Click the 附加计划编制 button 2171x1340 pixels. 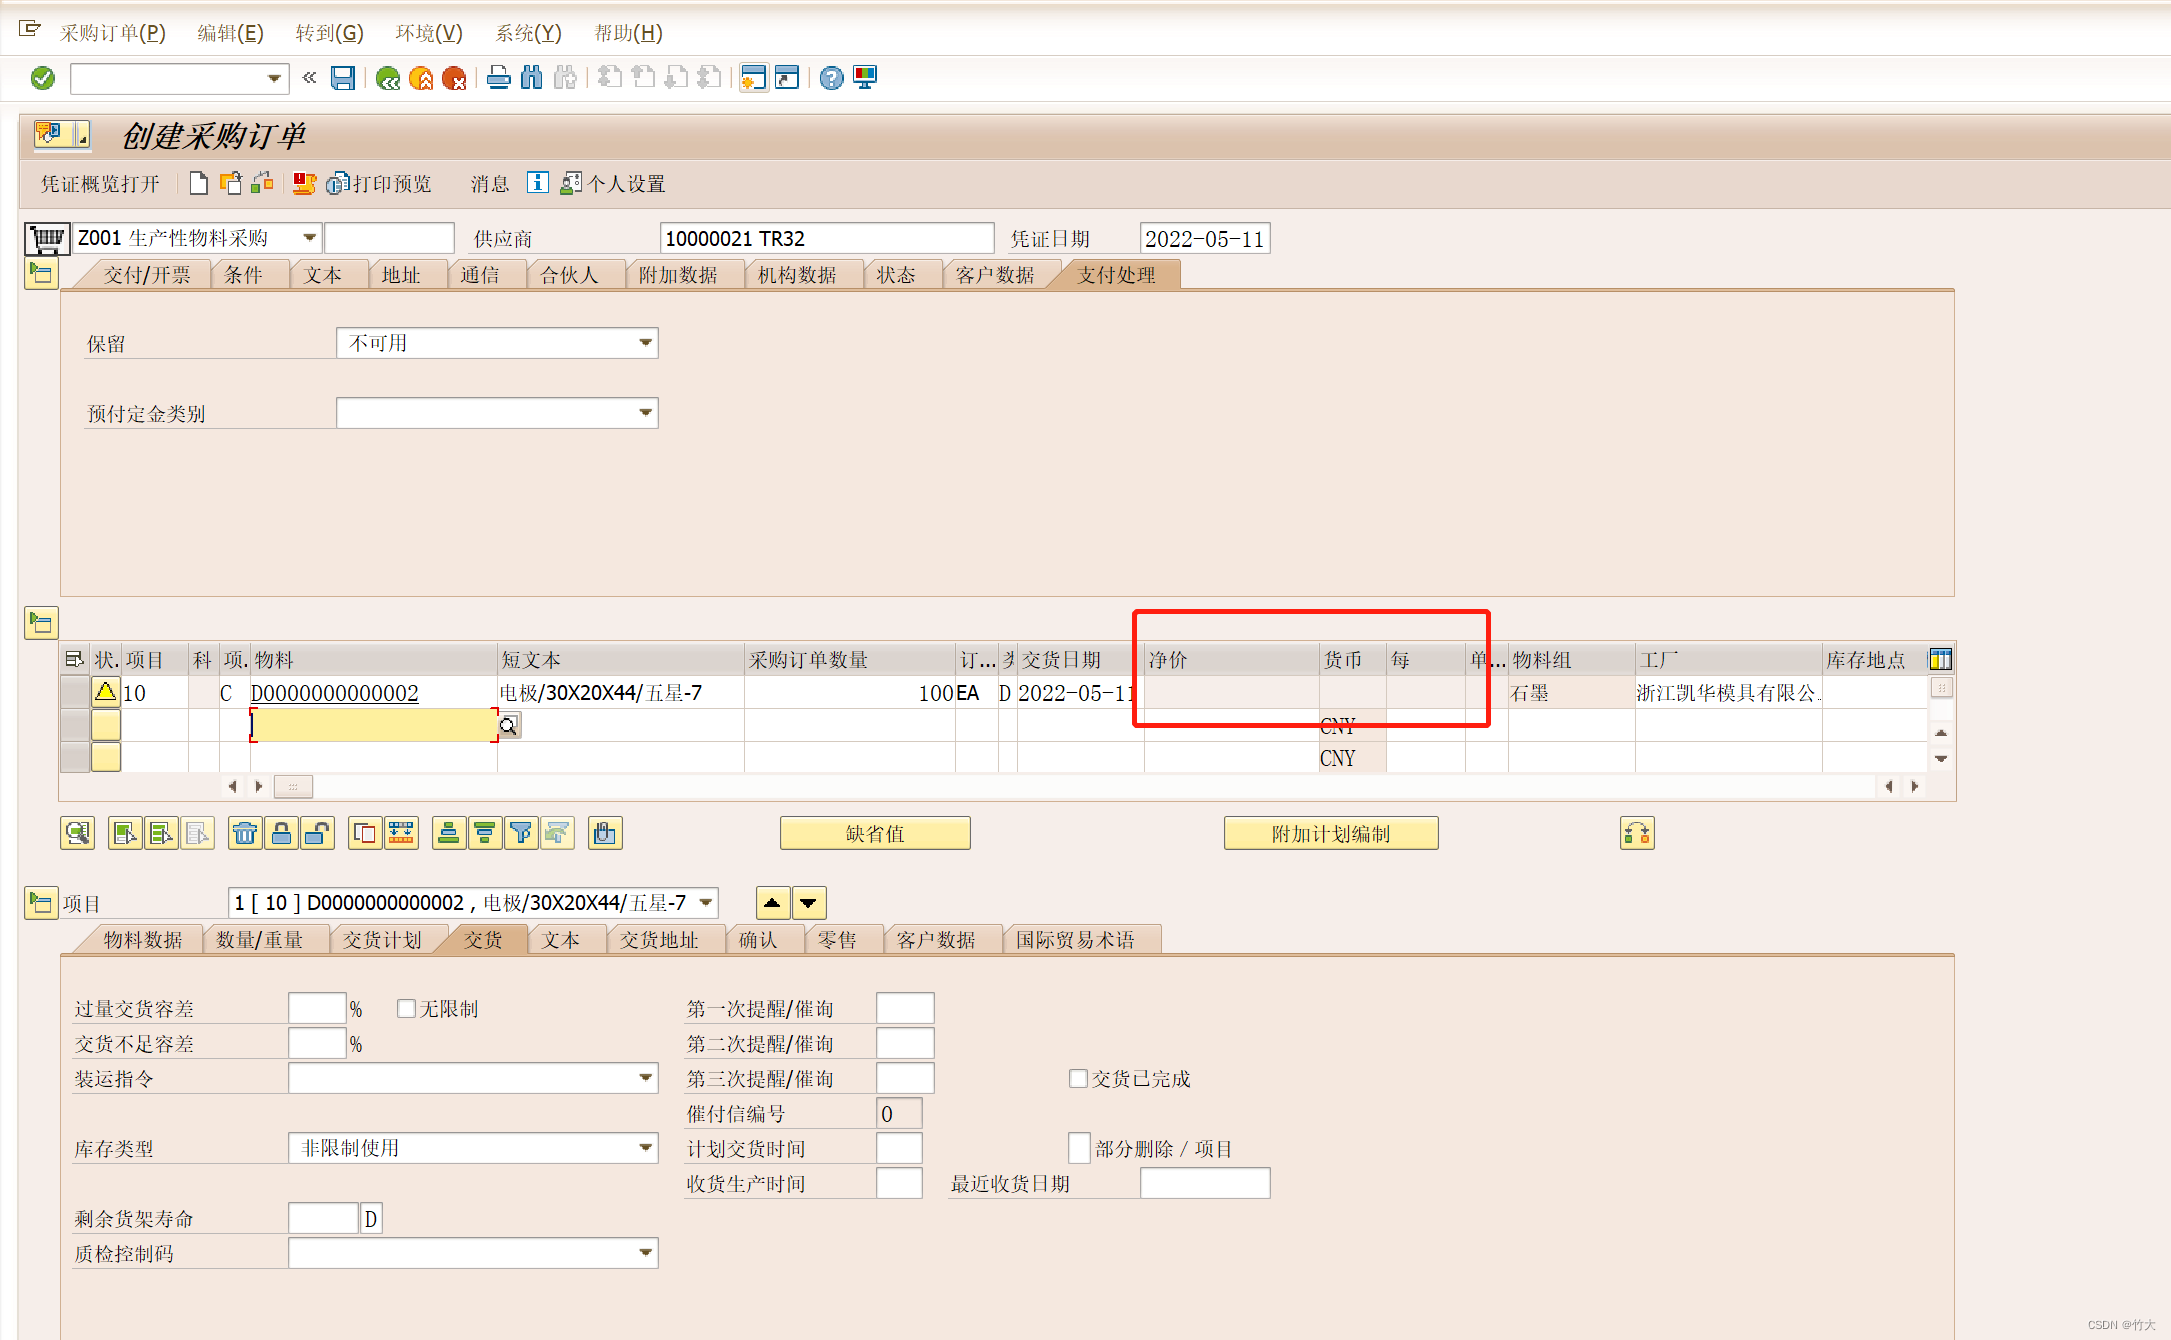click(x=1330, y=833)
